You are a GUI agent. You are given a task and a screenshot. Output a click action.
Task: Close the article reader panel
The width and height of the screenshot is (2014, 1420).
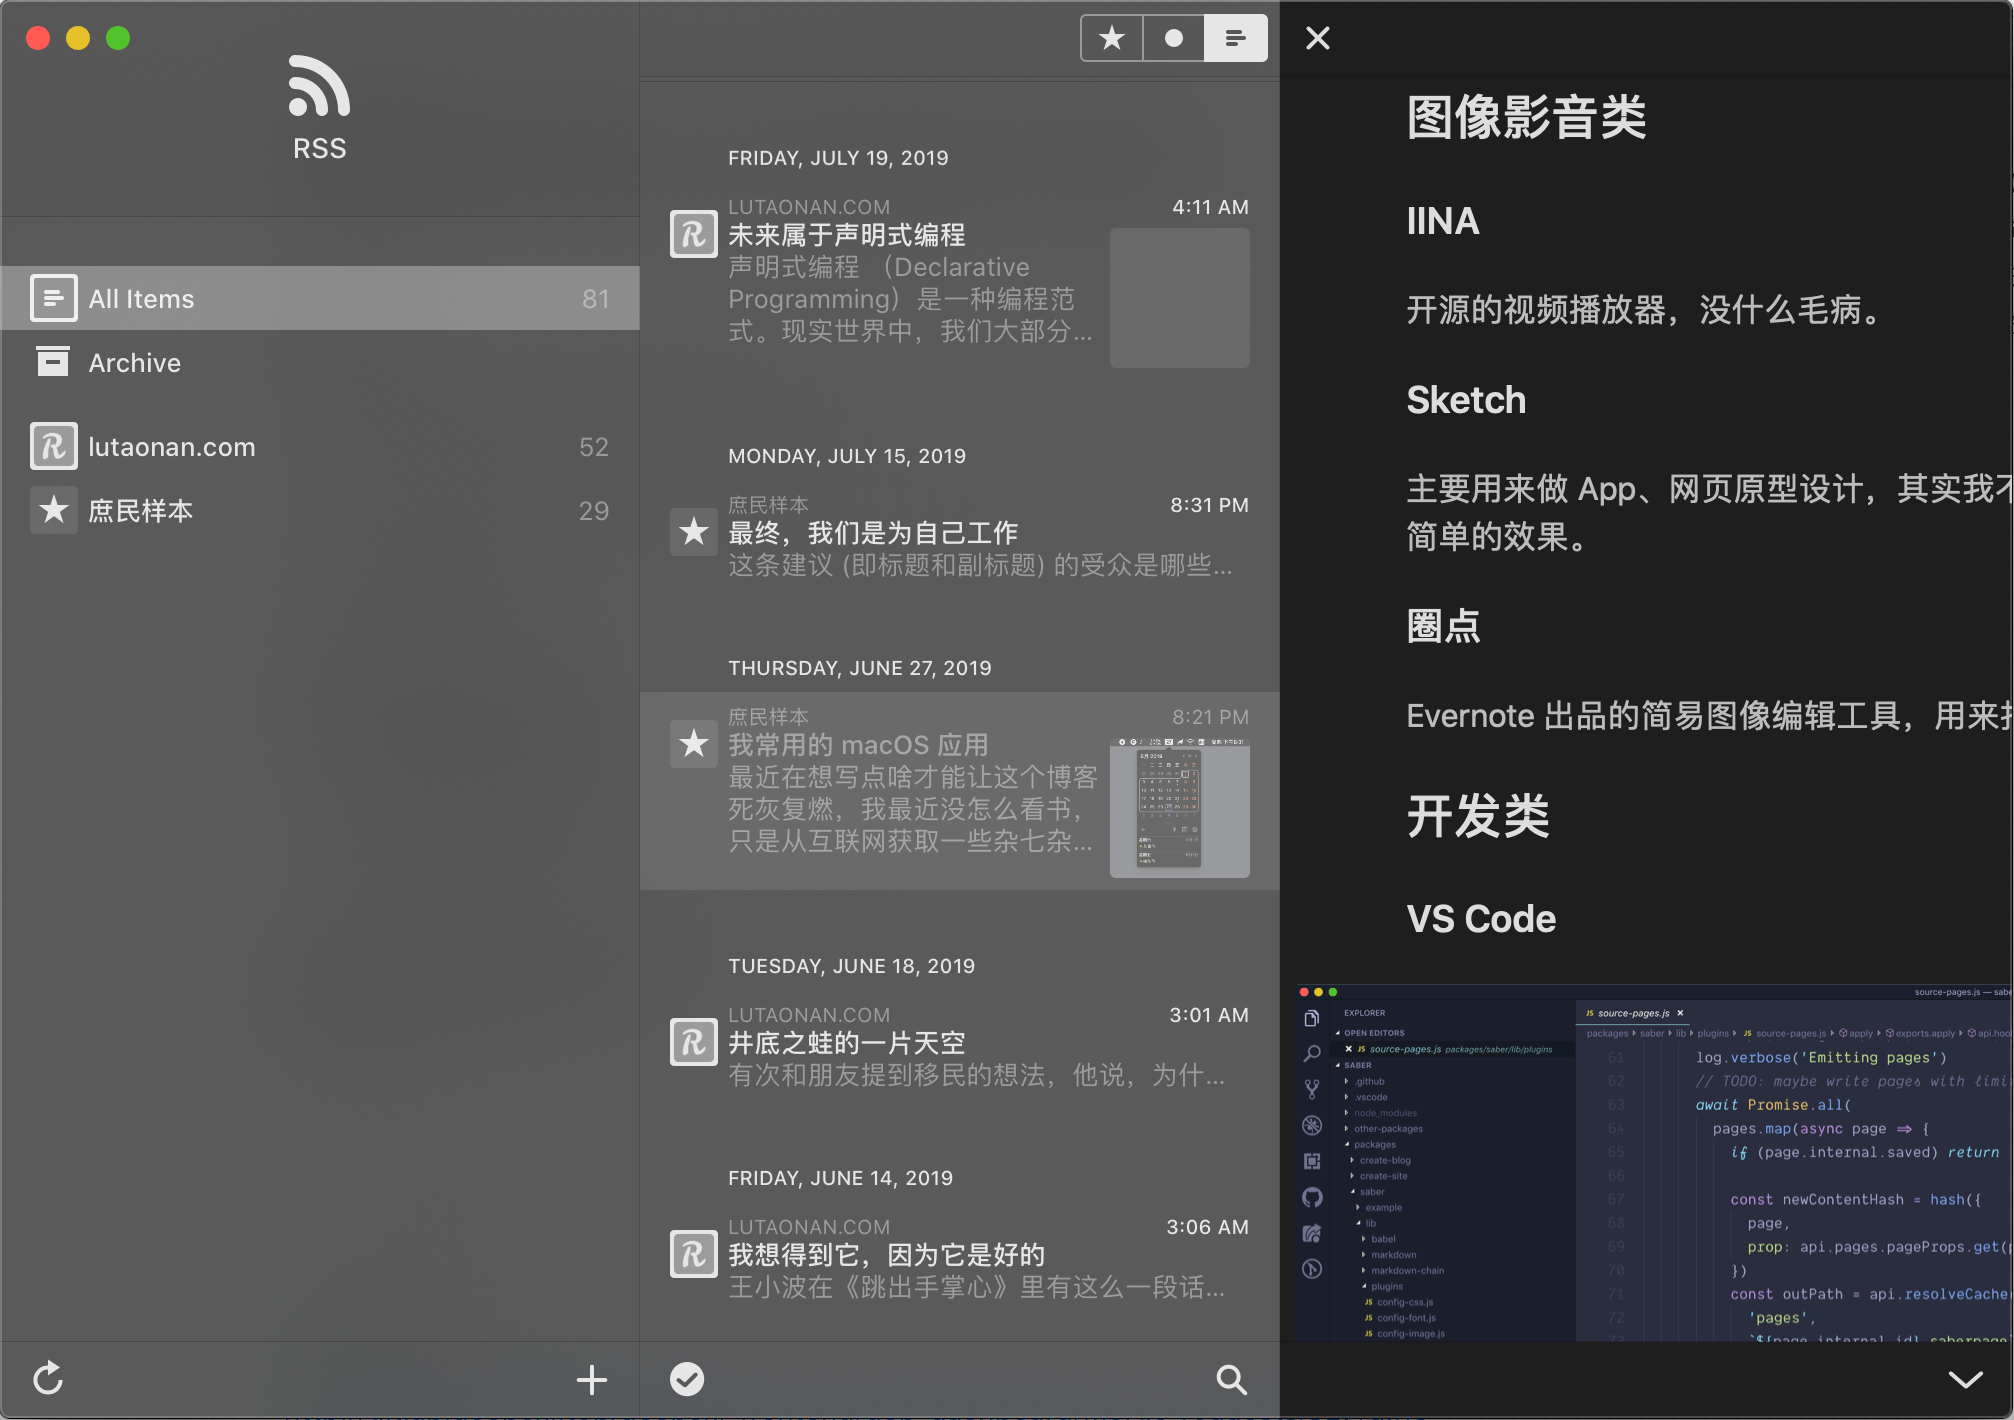coord(1318,38)
